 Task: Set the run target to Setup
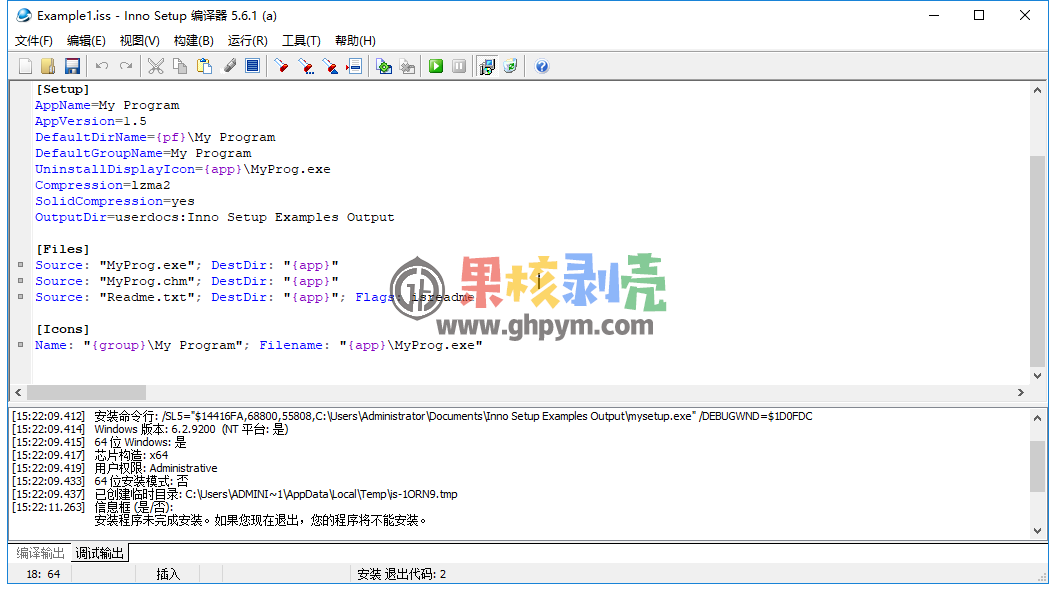[x=486, y=66]
